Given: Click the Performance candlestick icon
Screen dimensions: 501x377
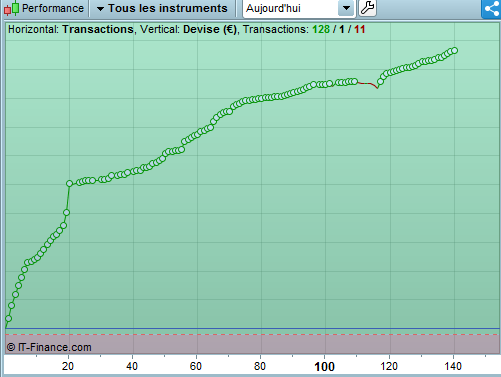Looking at the screenshot, I should [11, 8].
